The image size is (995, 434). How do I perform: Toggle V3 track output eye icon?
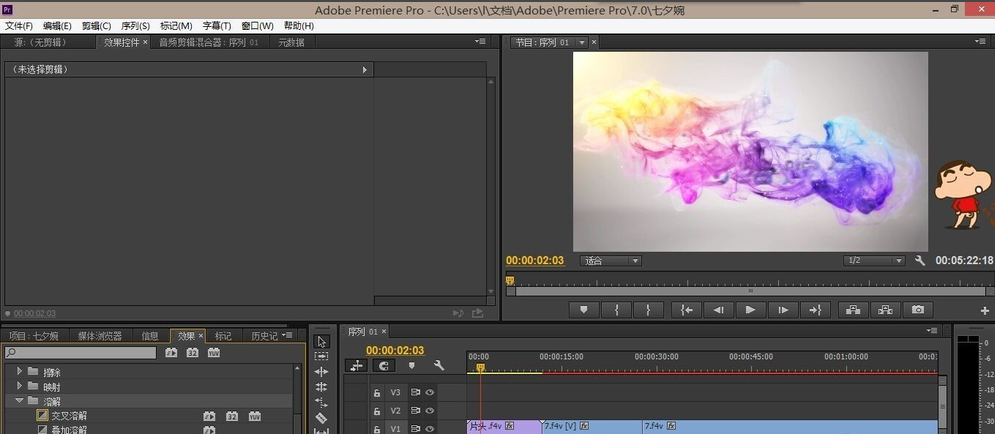point(430,393)
